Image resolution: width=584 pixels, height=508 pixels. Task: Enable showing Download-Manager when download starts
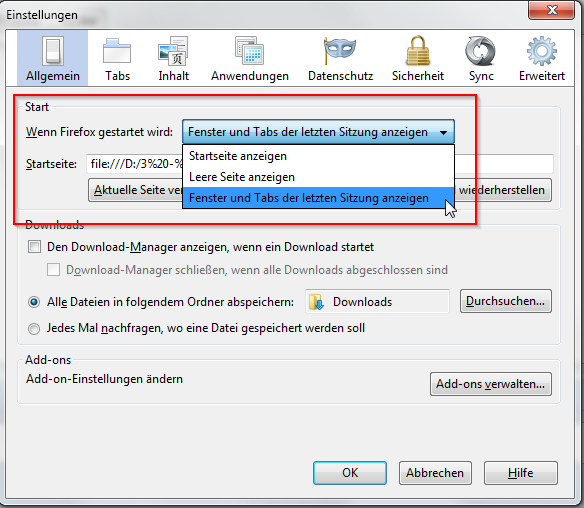(x=34, y=247)
